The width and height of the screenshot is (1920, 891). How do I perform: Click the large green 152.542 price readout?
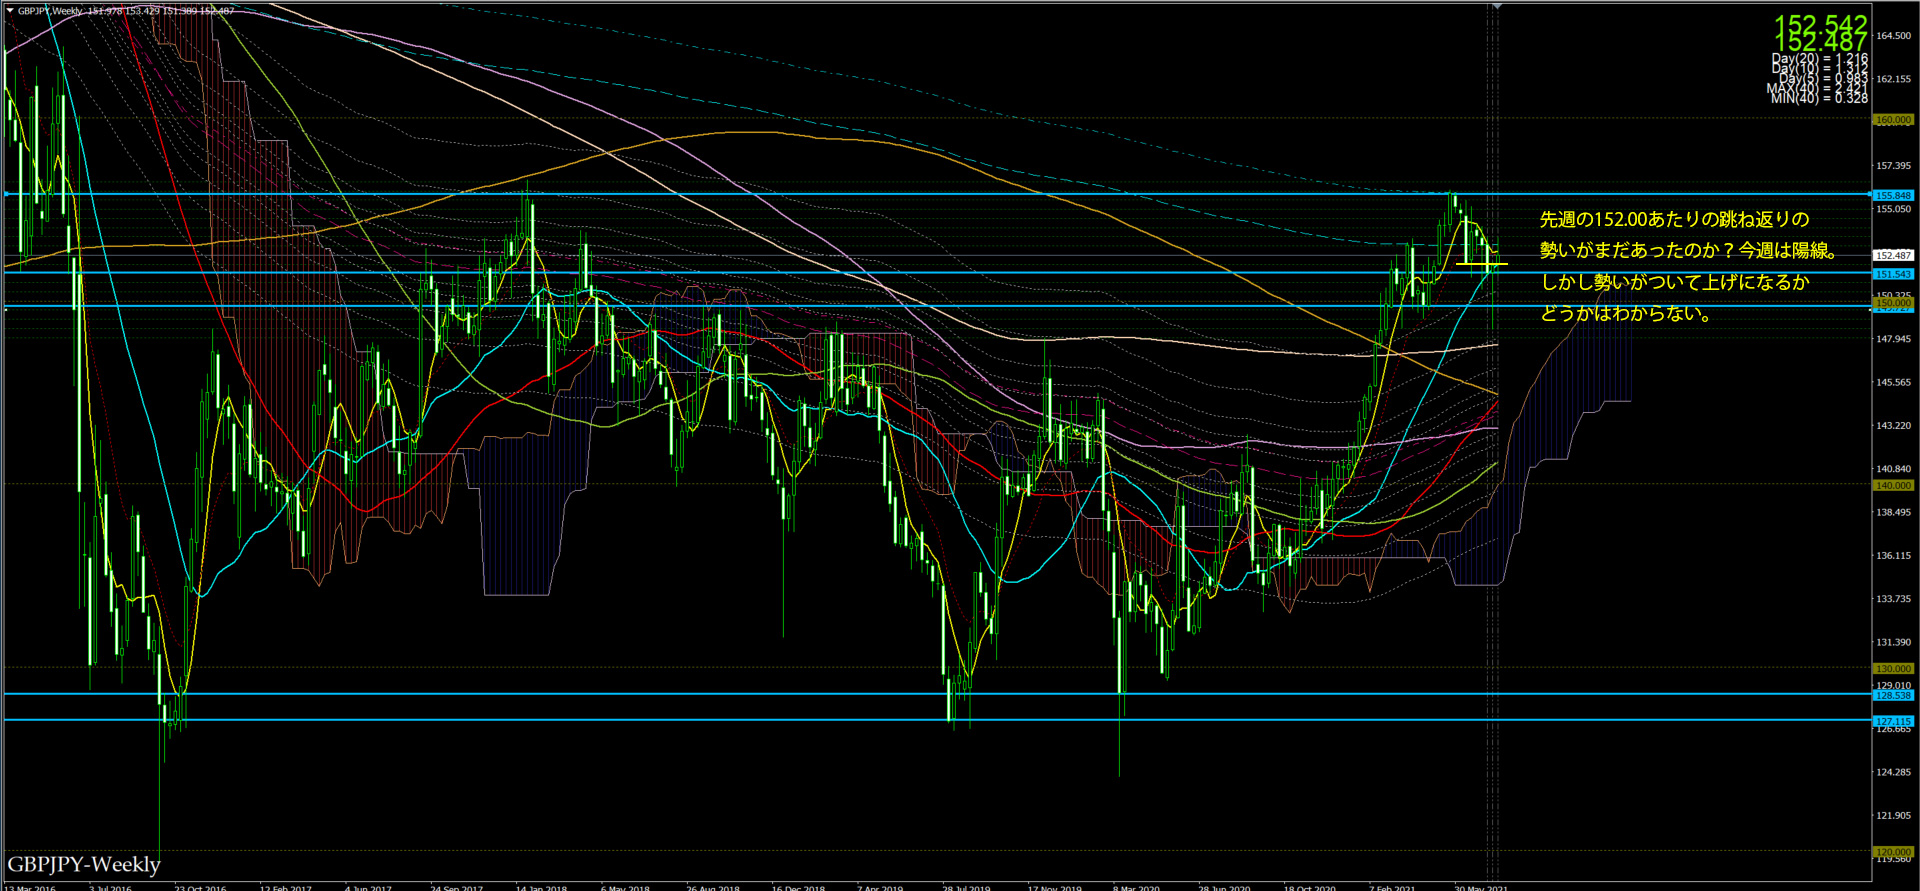1820,24
